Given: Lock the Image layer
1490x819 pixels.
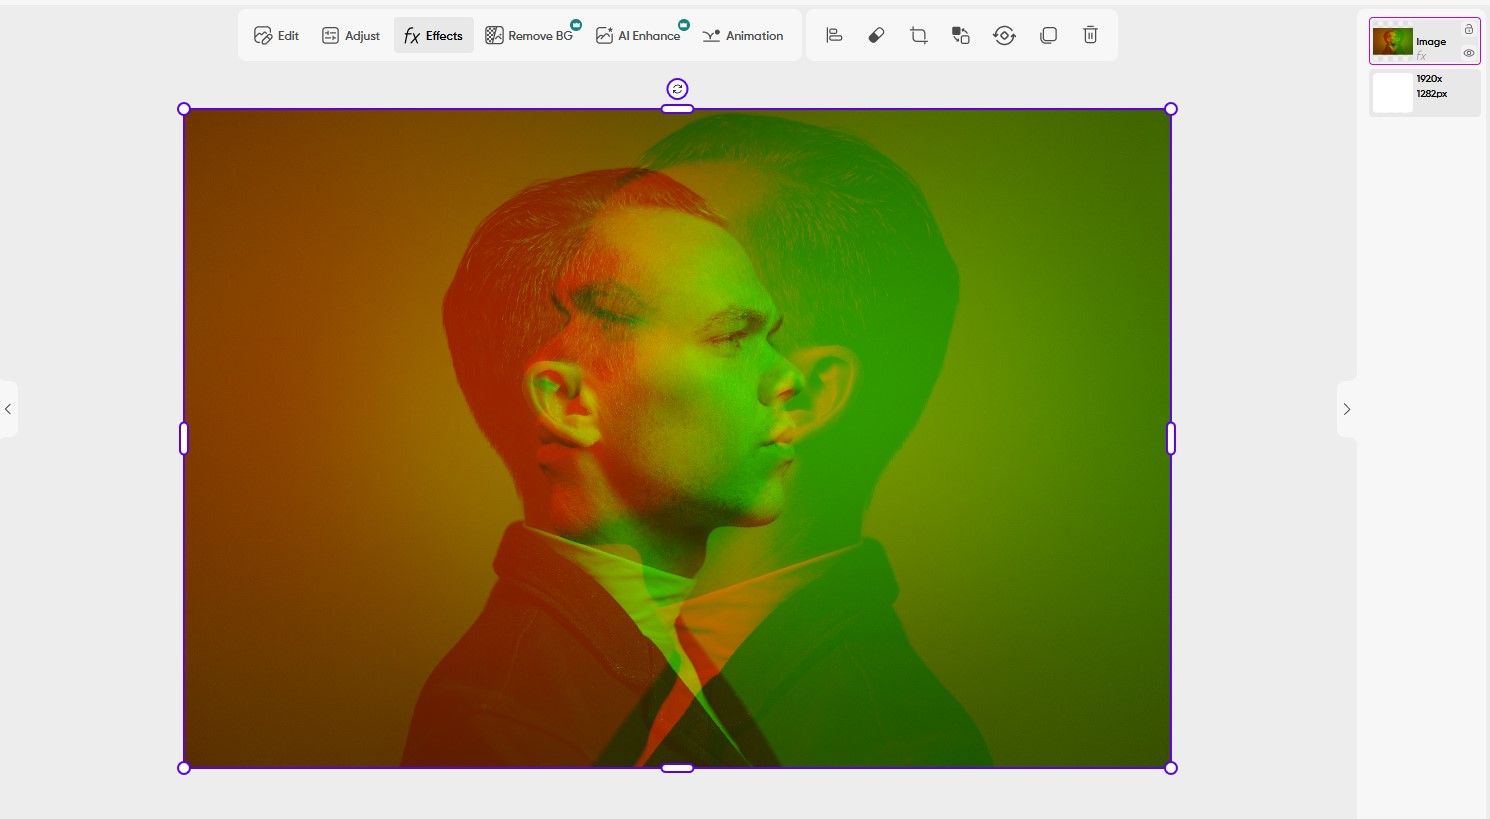Looking at the screenshot, I should point(1469,29).
